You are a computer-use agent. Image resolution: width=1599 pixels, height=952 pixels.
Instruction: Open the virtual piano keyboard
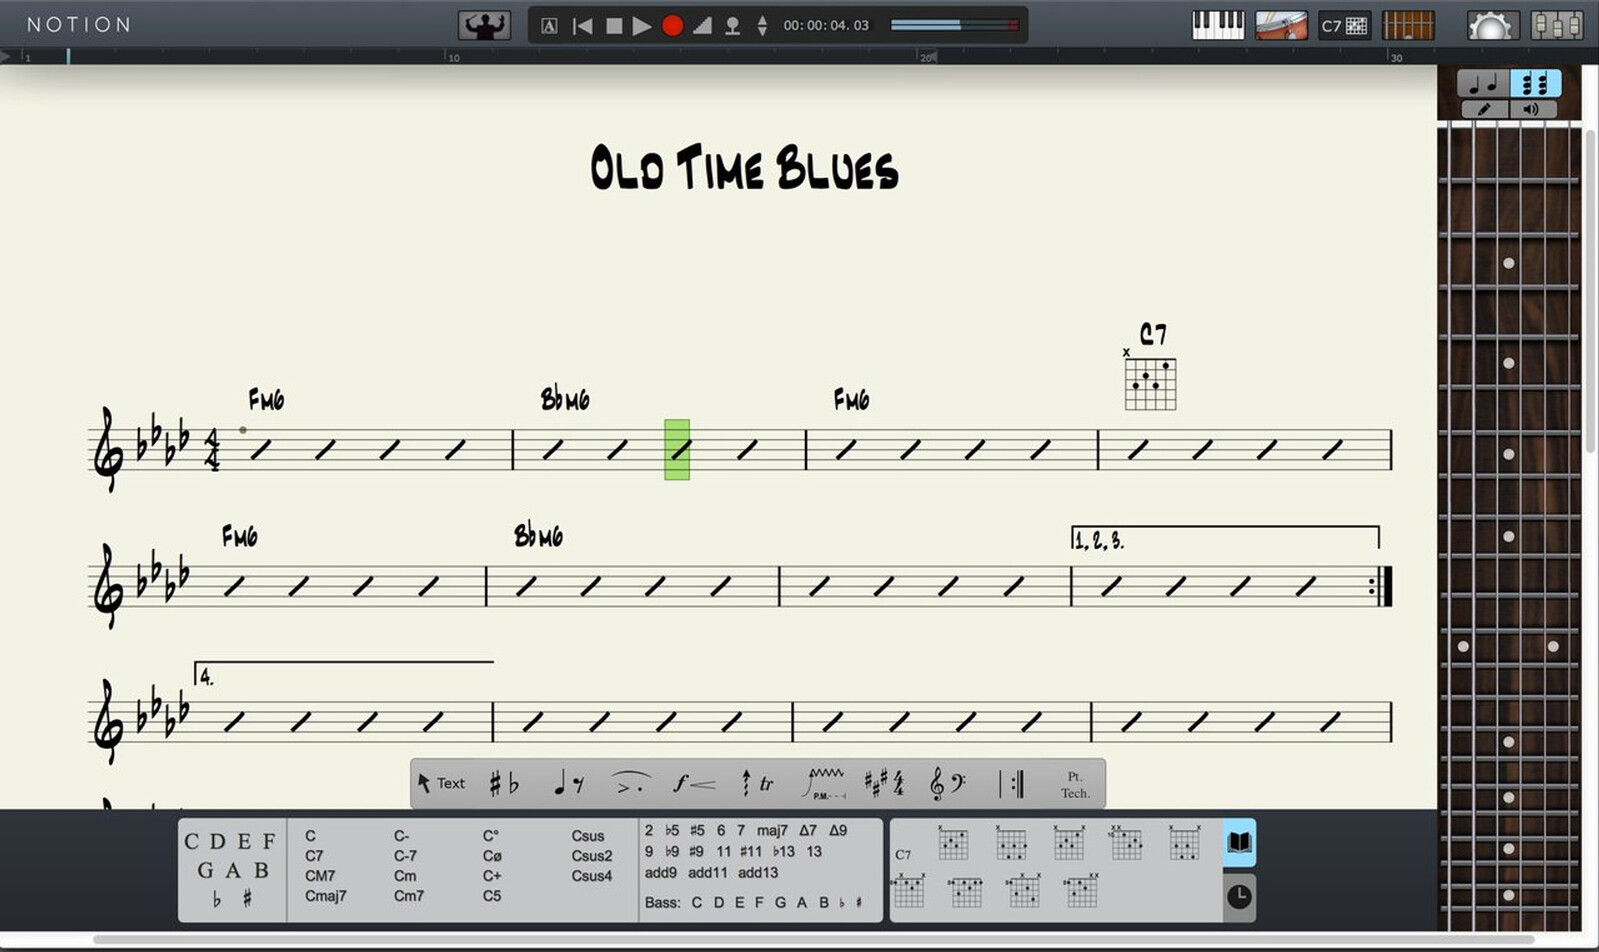[1218, 25]
